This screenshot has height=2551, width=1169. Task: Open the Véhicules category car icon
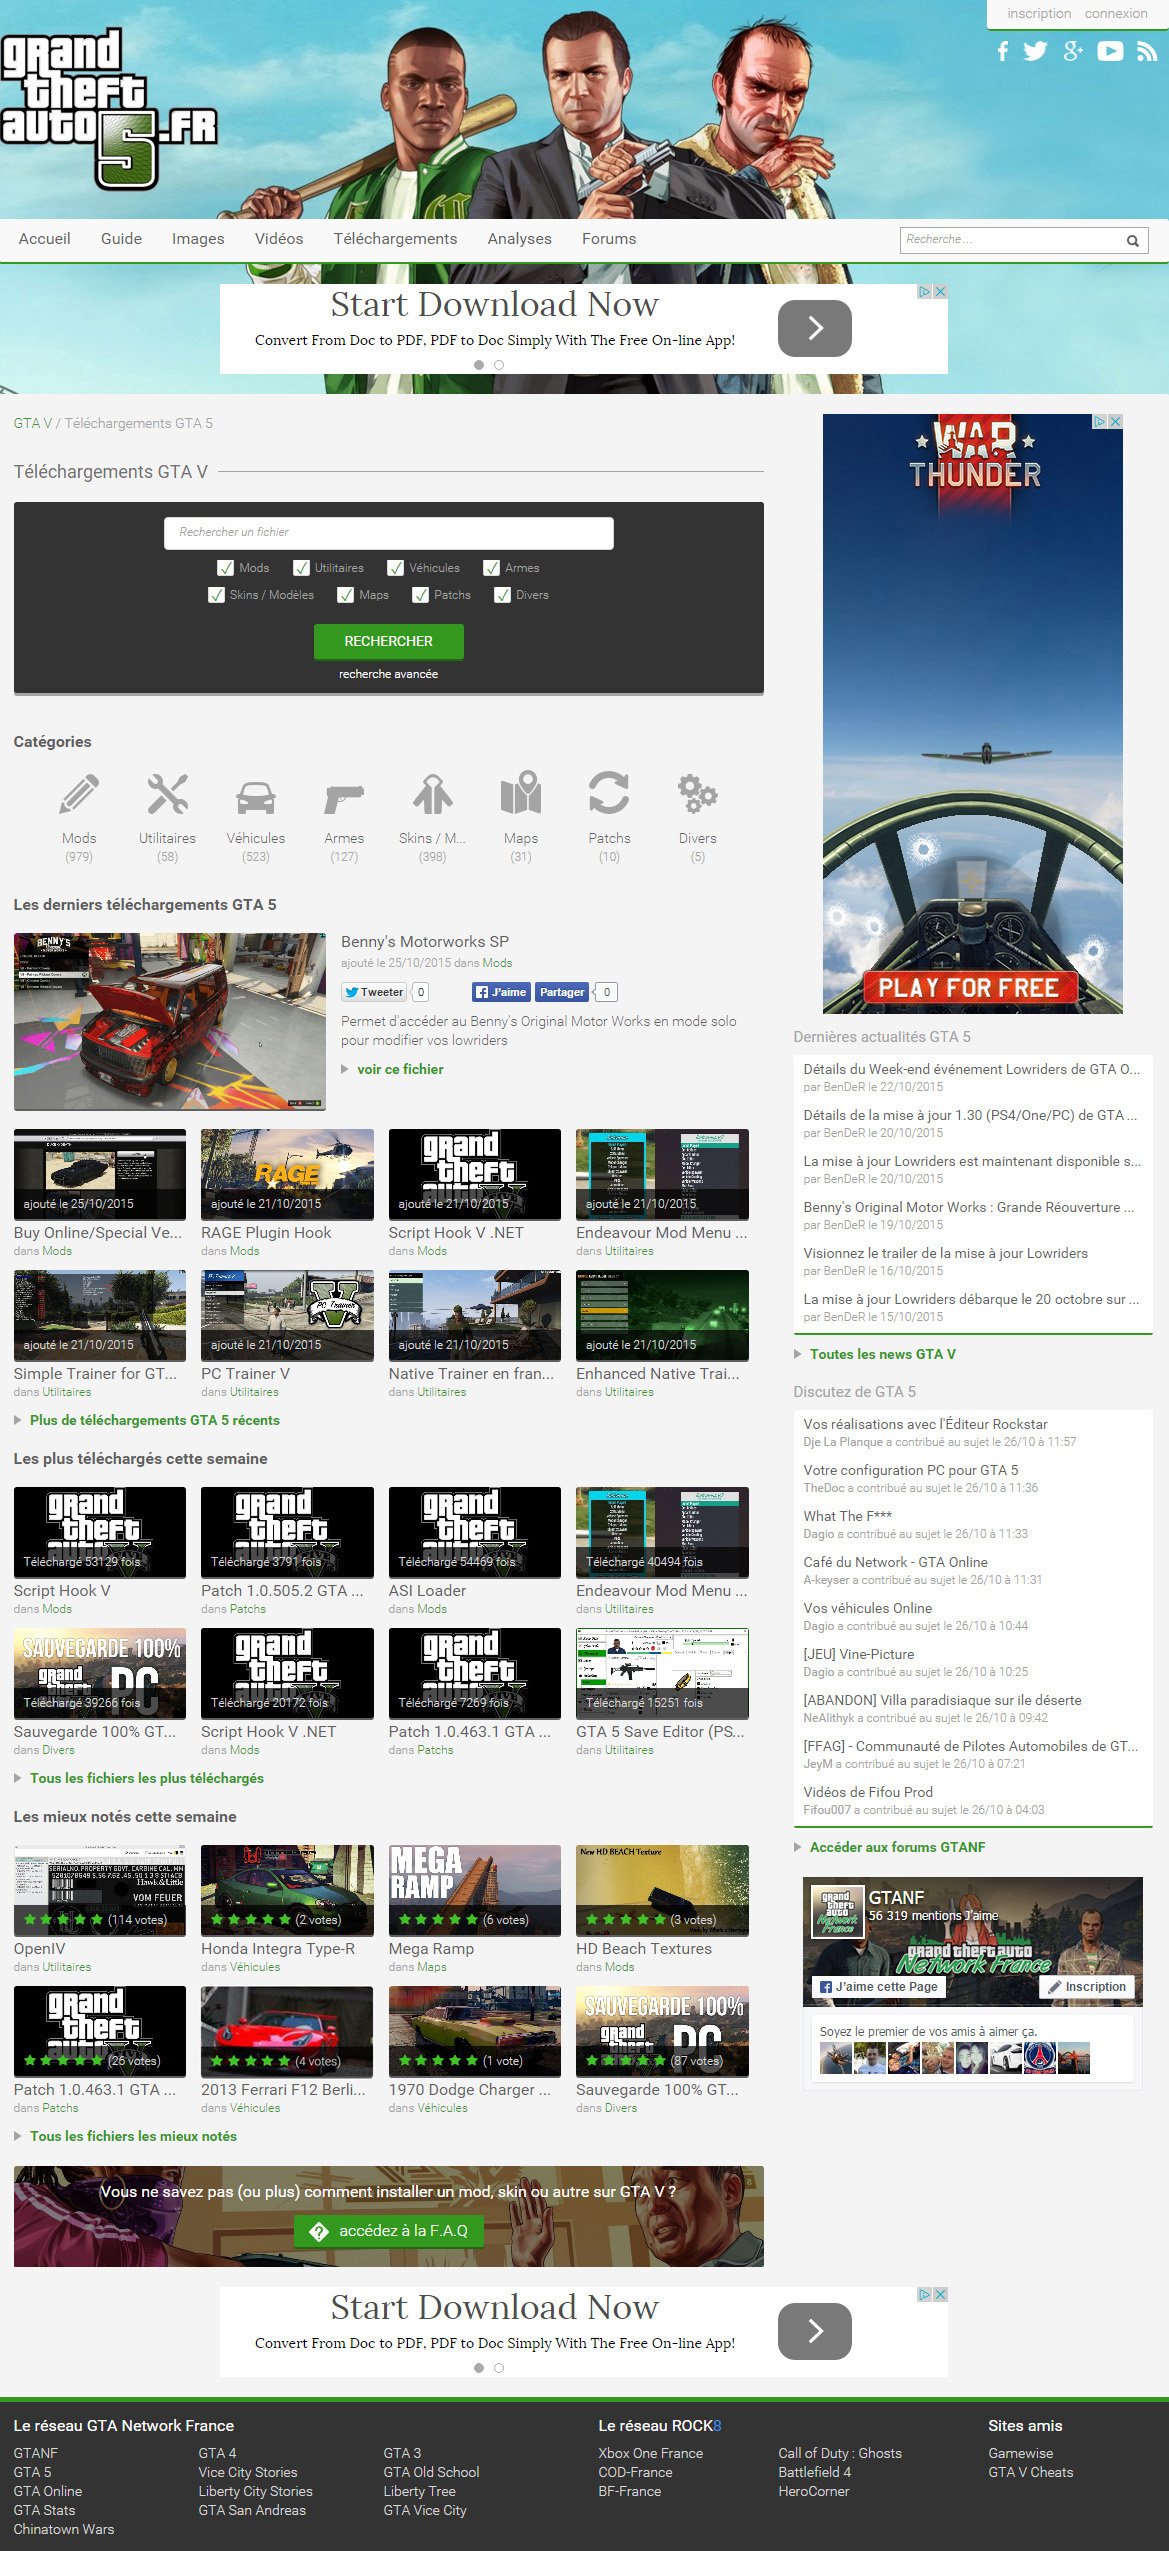[x=256, y=797]
